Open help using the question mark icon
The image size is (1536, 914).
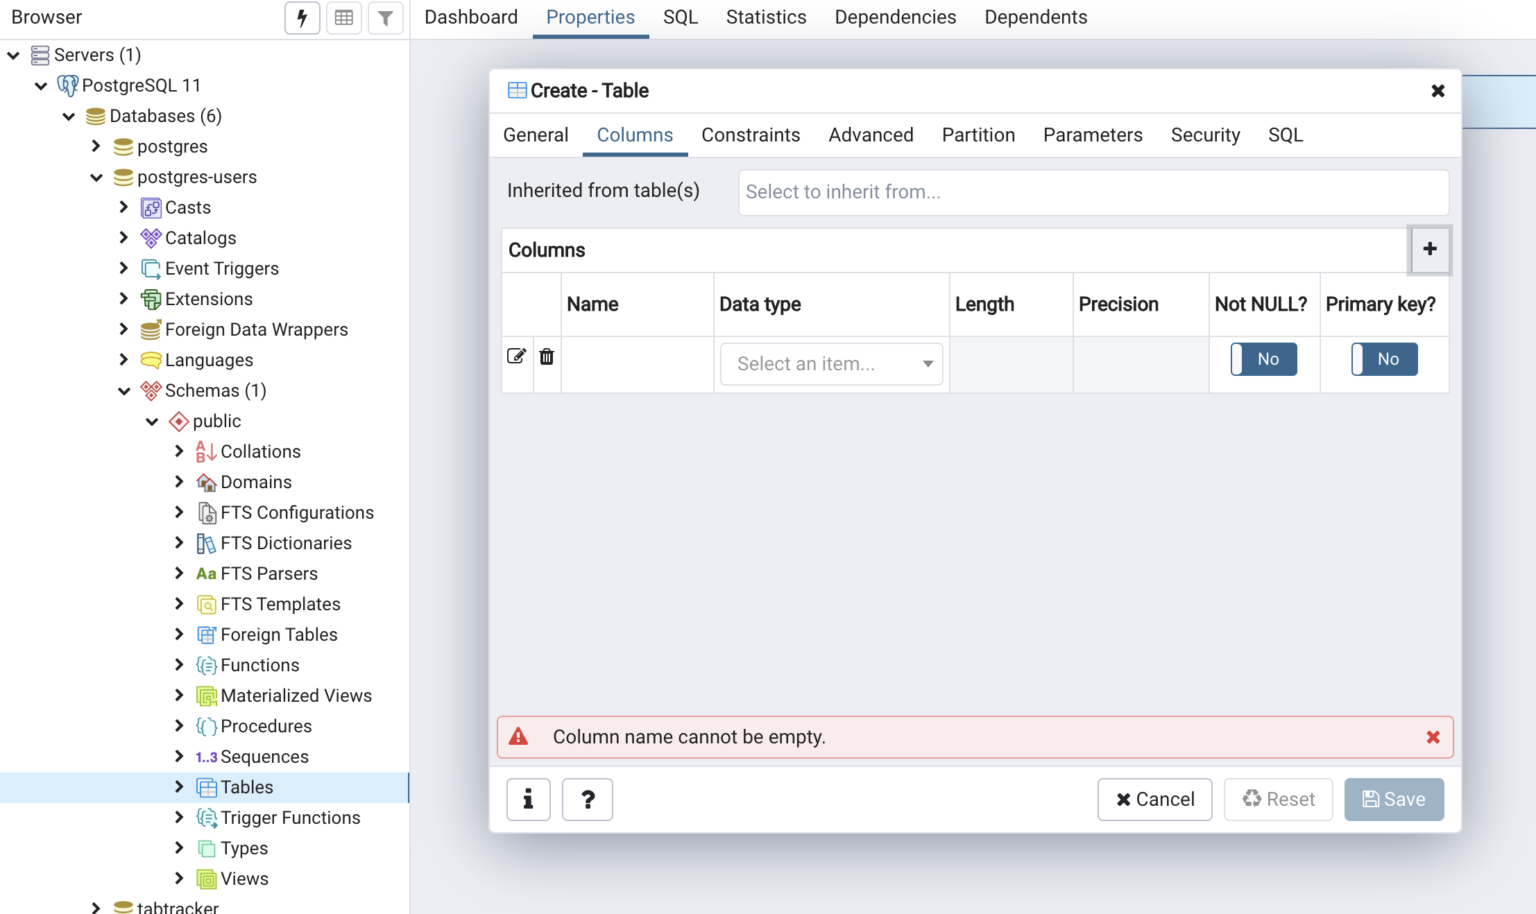click(587, 799)
